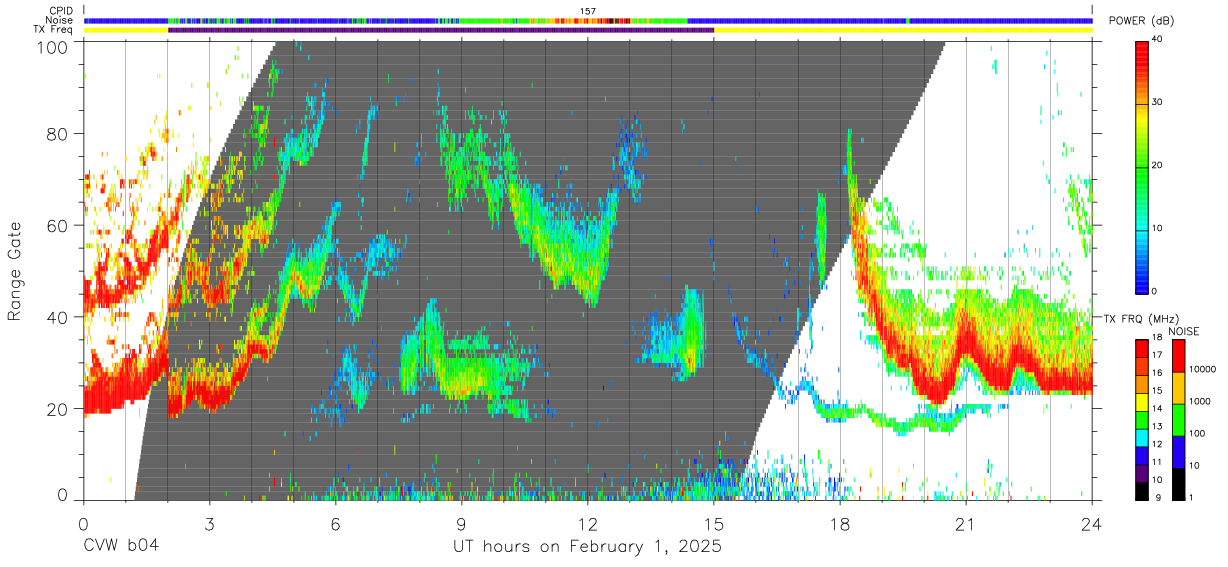Click the CPID value 157
Image resolution: width=1228 pixels, height=567 pixels.
coord(588,11)
